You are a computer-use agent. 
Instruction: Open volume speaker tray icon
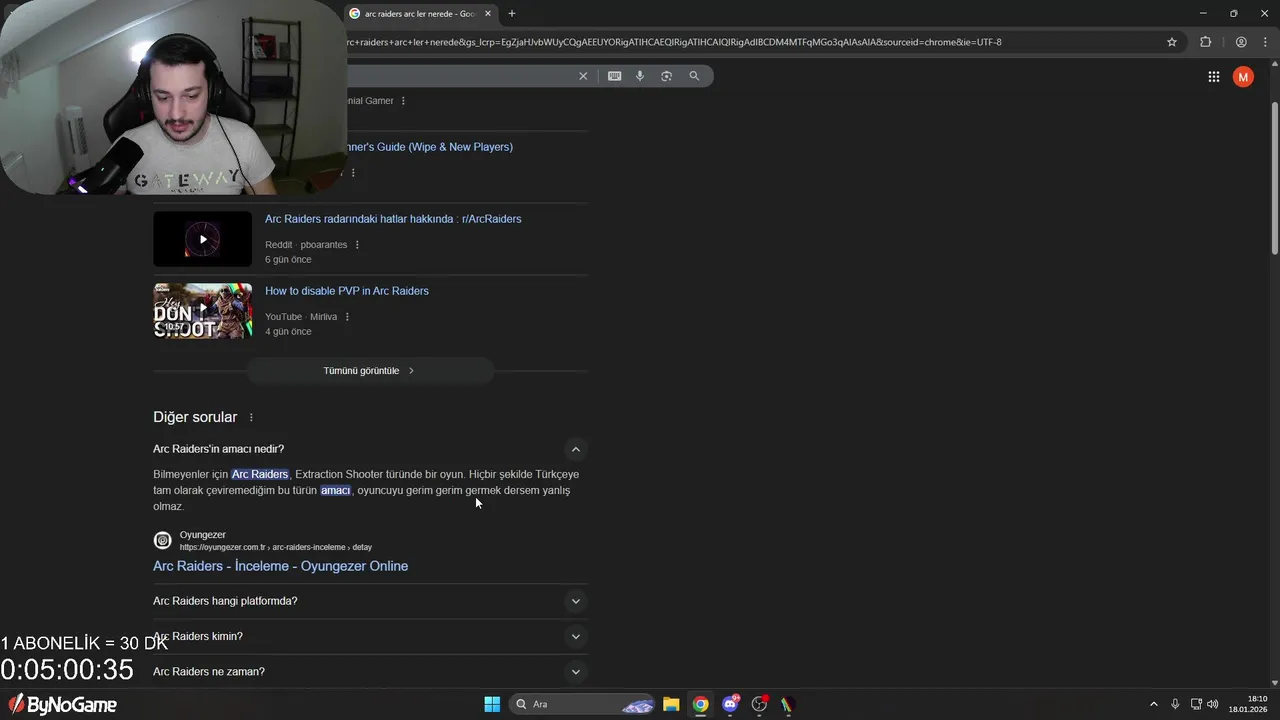click(x=1213, y=704)
